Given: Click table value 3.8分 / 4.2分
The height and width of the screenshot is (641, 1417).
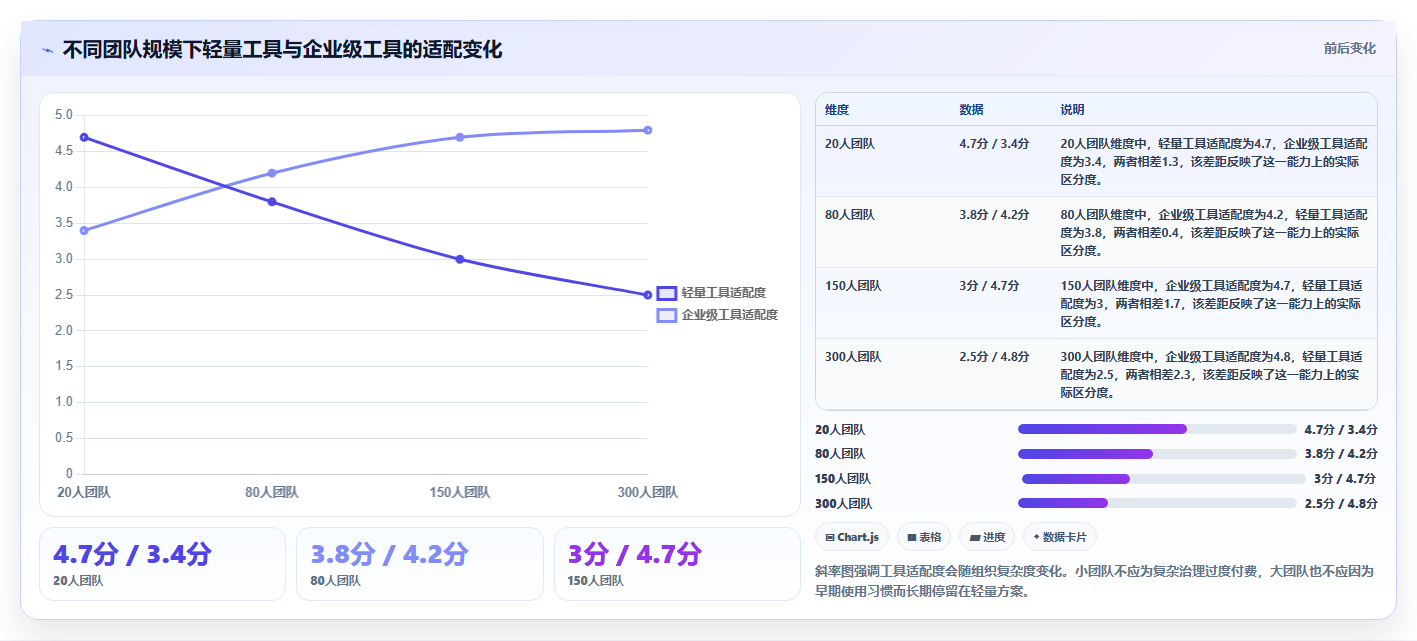Looking at the screenshot, I should [x=994, y=215].
